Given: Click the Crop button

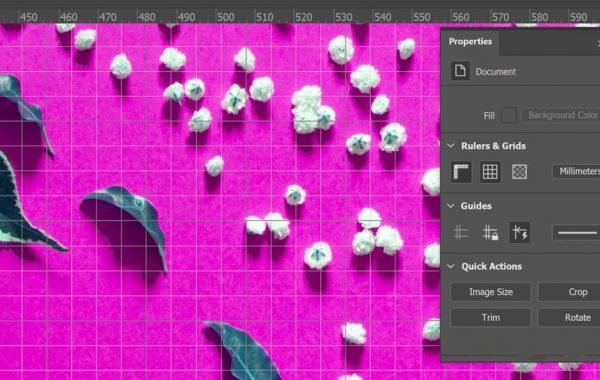Looking at the screenshot, I should click(569, 292).
